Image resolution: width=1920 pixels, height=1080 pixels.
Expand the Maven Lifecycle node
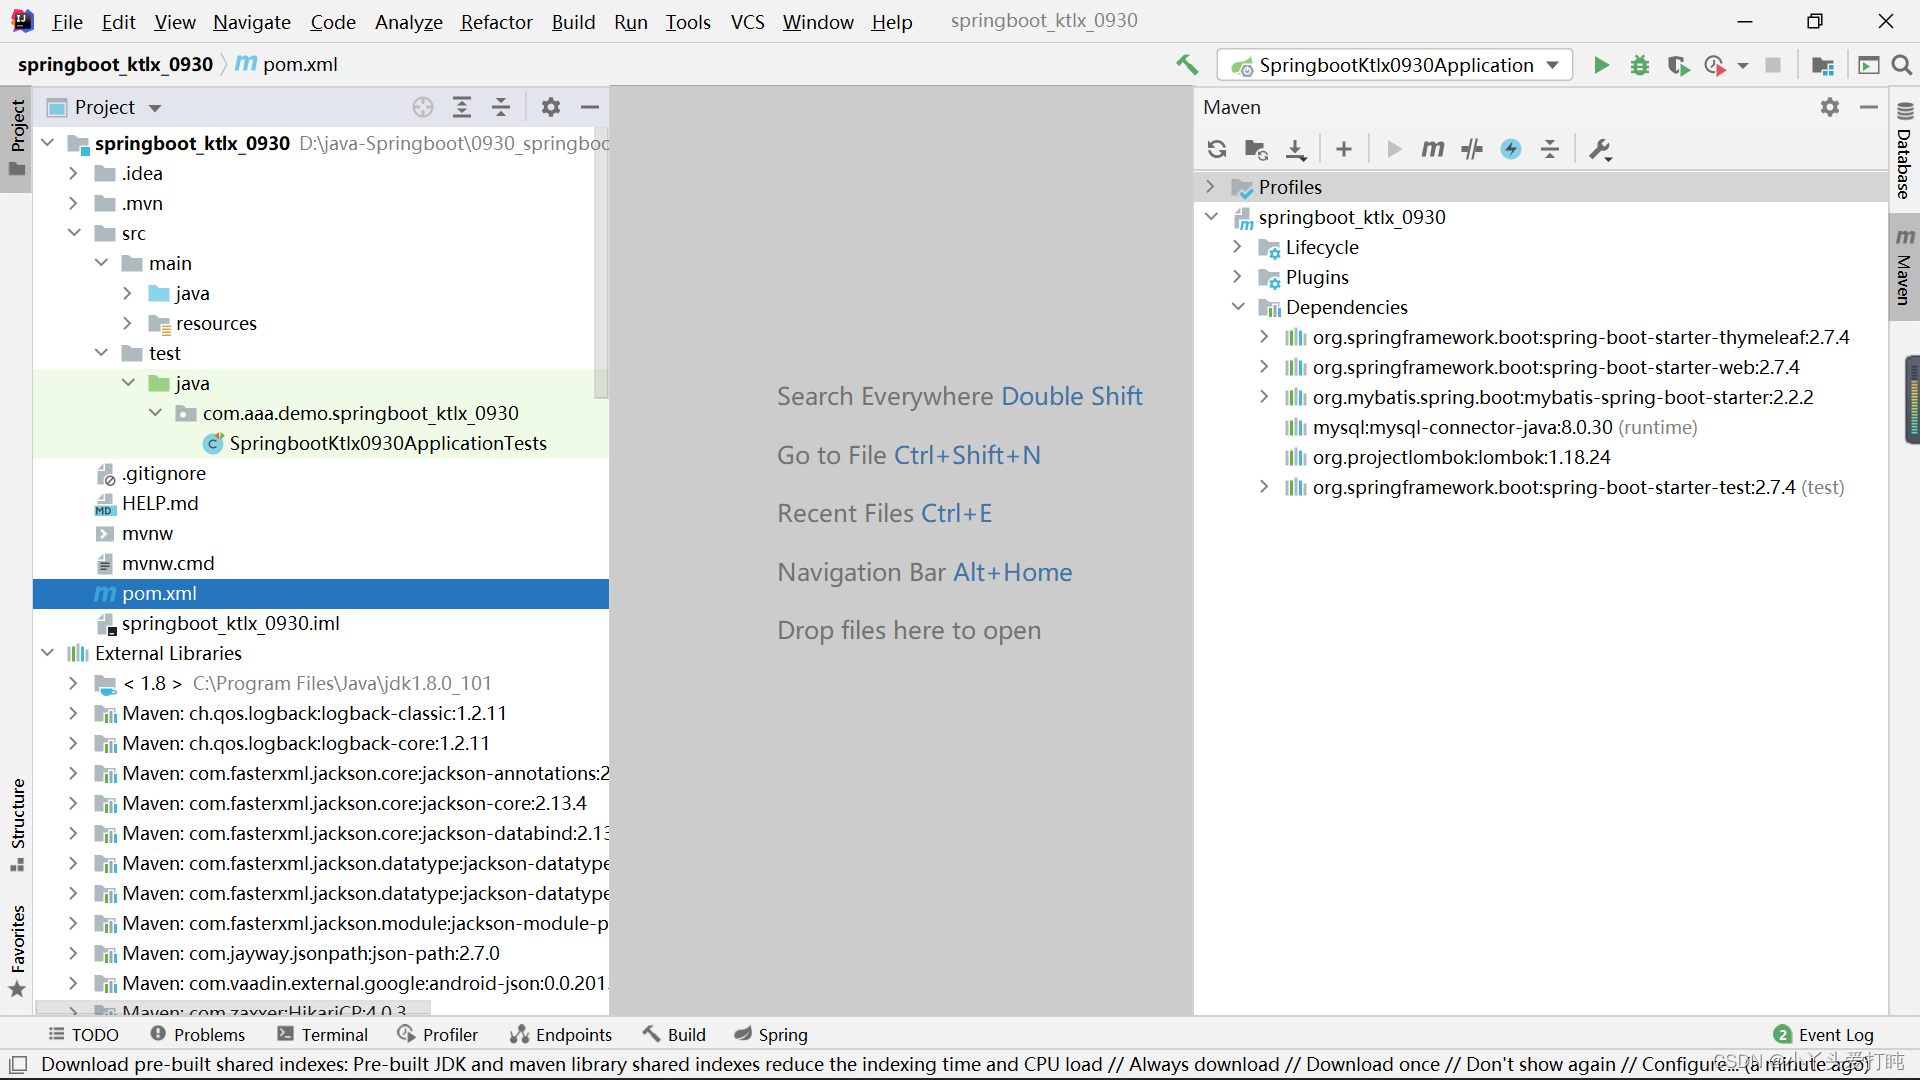pos(1237,247)
